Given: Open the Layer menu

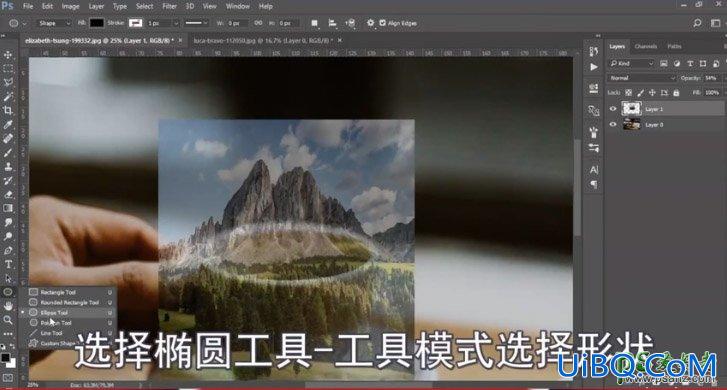Looking at the screenshot, I should click(x=96, y=6).
